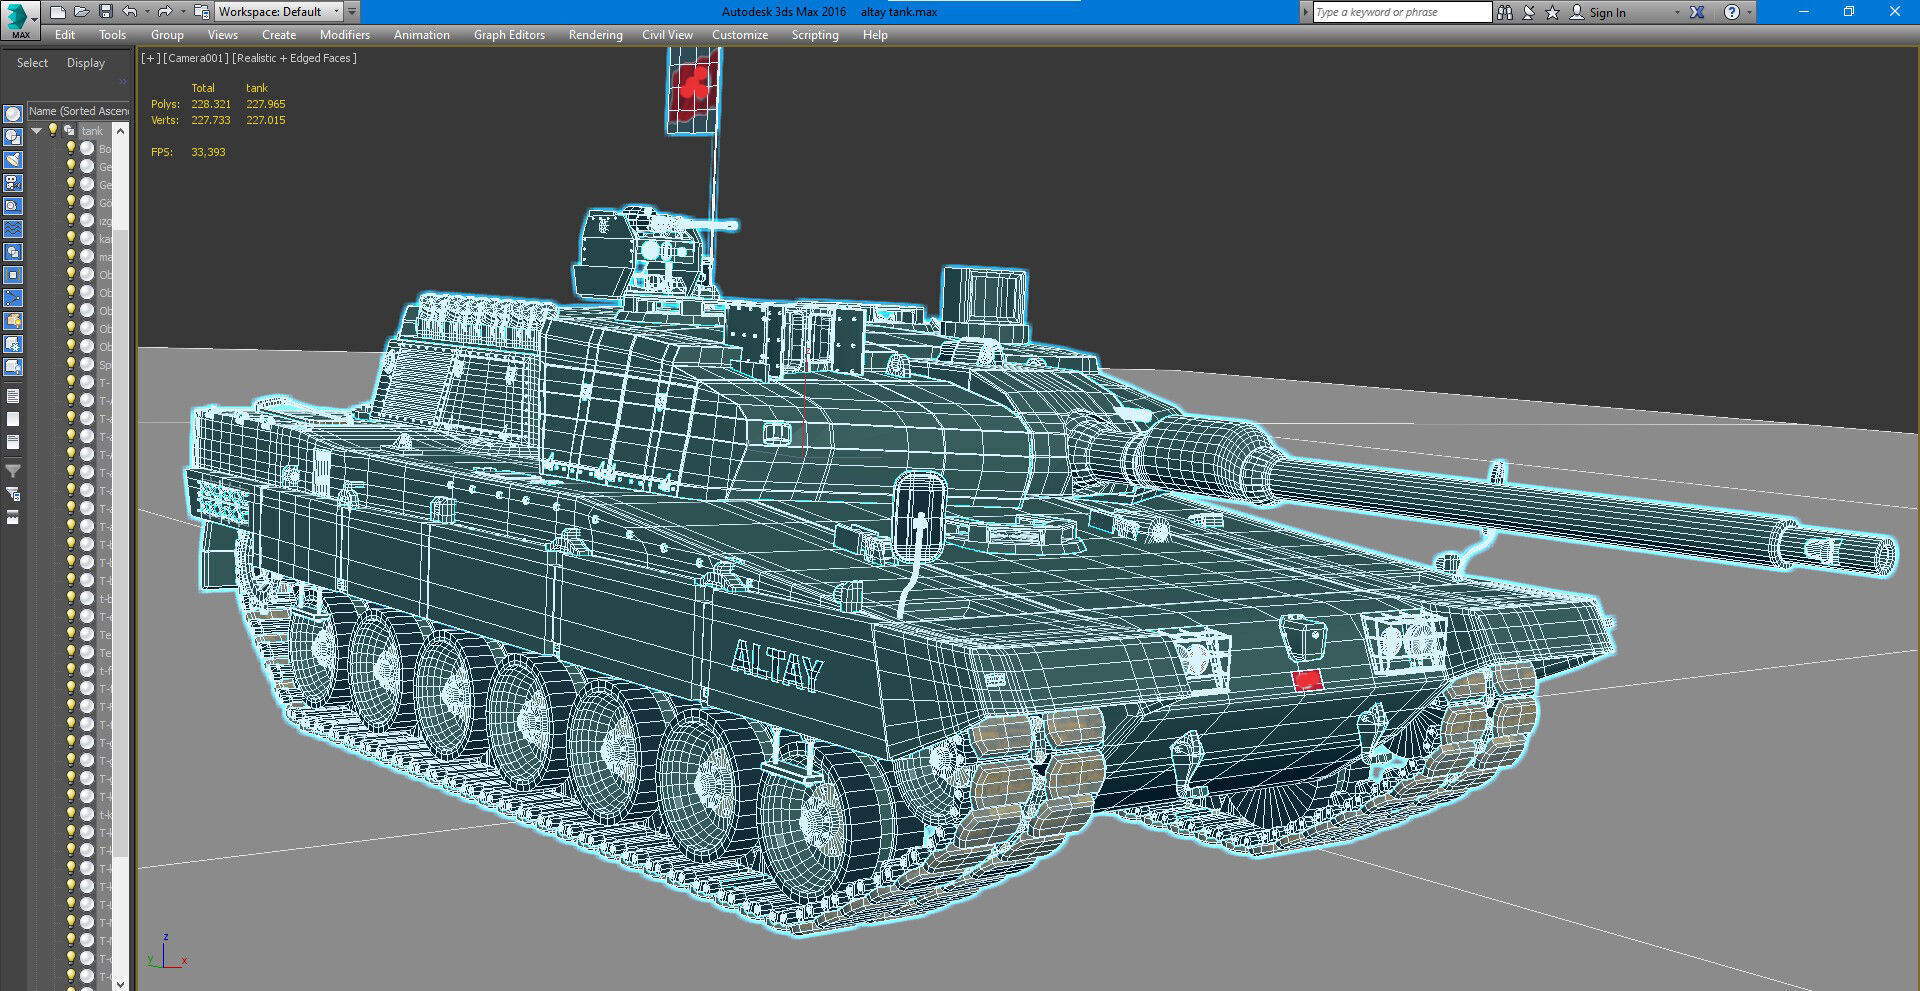Click the Set Project Folder icon

[x=201, y=12]
